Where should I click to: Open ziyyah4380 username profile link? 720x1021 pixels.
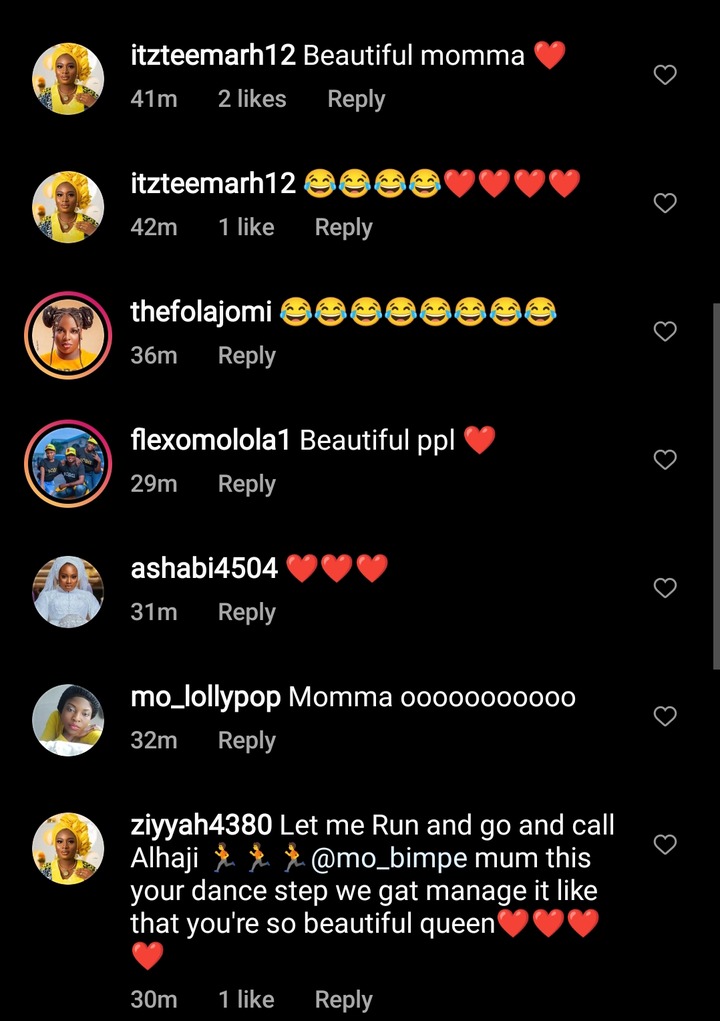[x=201, y=826]
